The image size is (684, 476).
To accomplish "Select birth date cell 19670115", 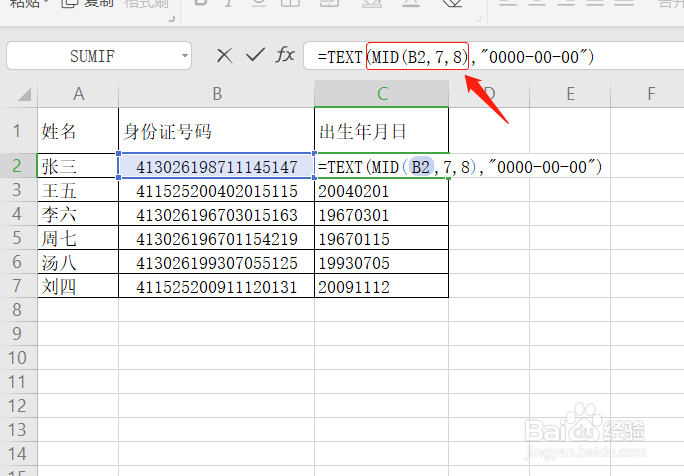I will pyautogui.click(x=382, y=238).
